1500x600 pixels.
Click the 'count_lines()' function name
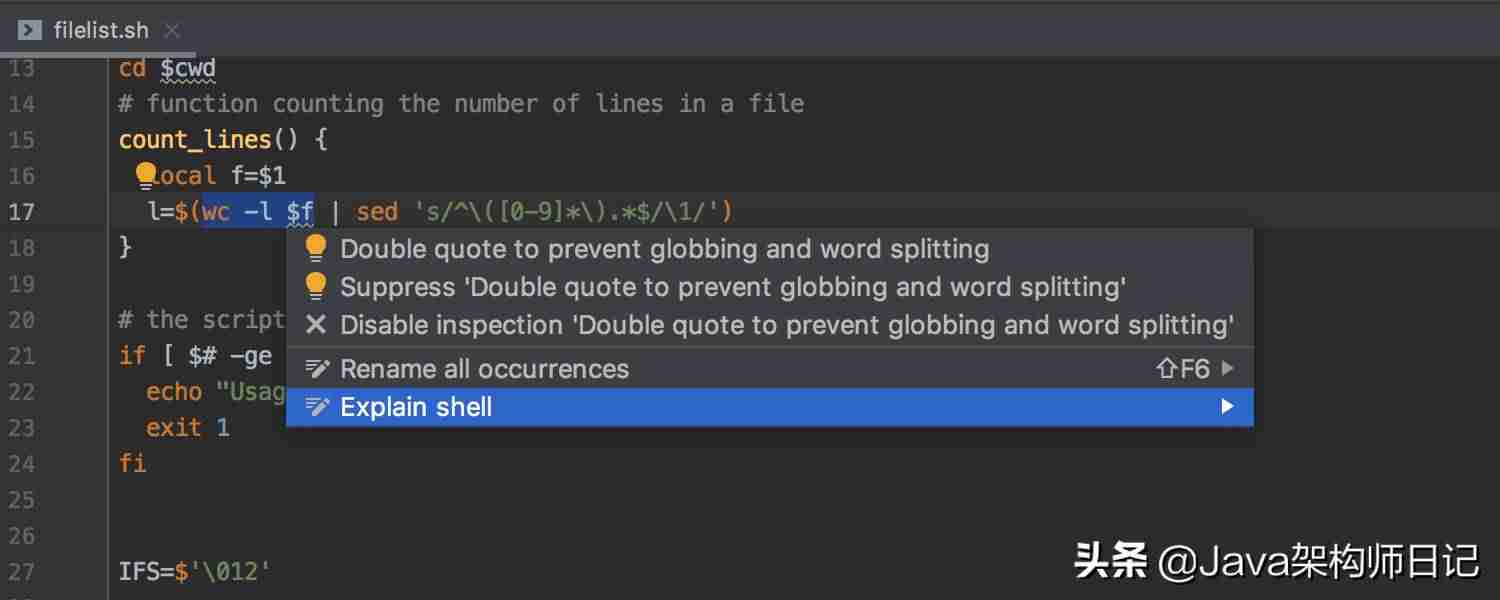[x=209, y=140]
